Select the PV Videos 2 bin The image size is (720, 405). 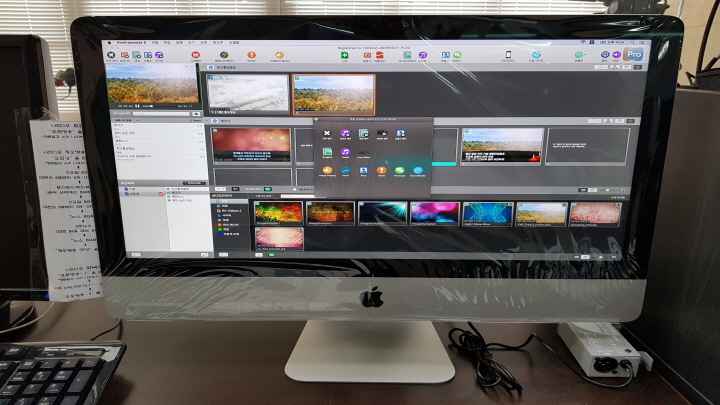234,211
